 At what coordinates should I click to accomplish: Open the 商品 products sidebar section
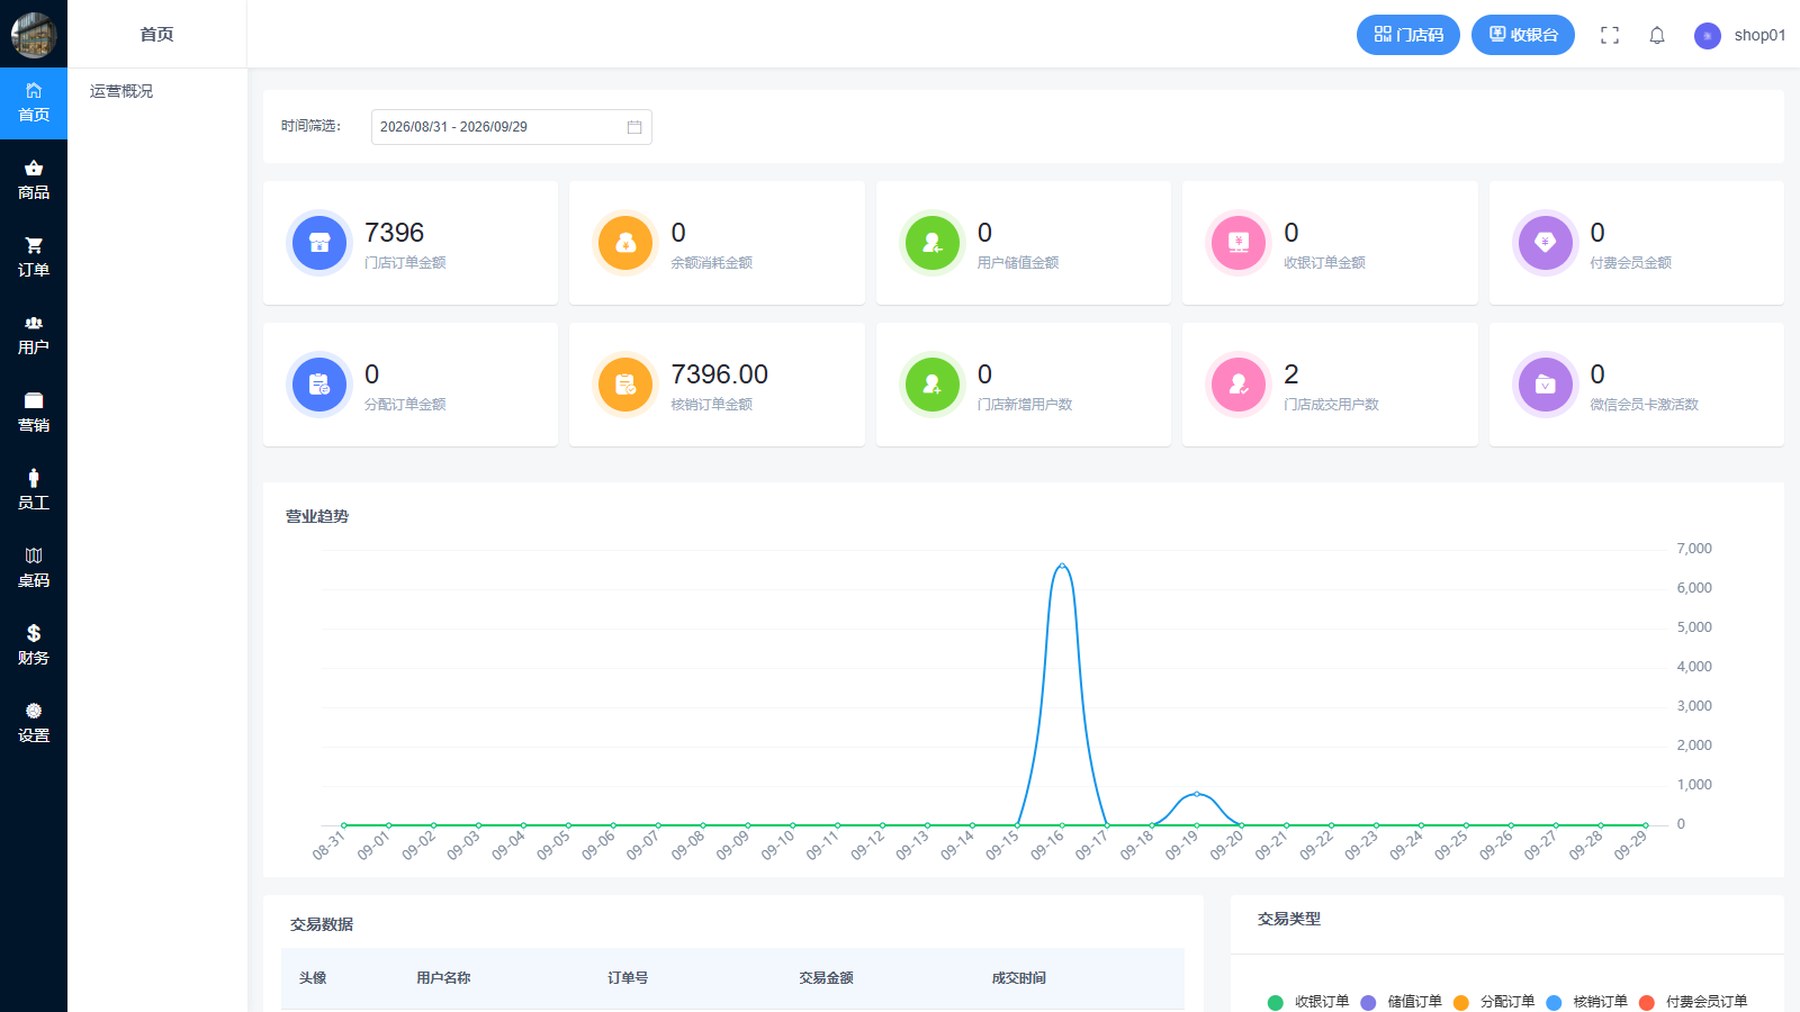[x=33, y=180]
